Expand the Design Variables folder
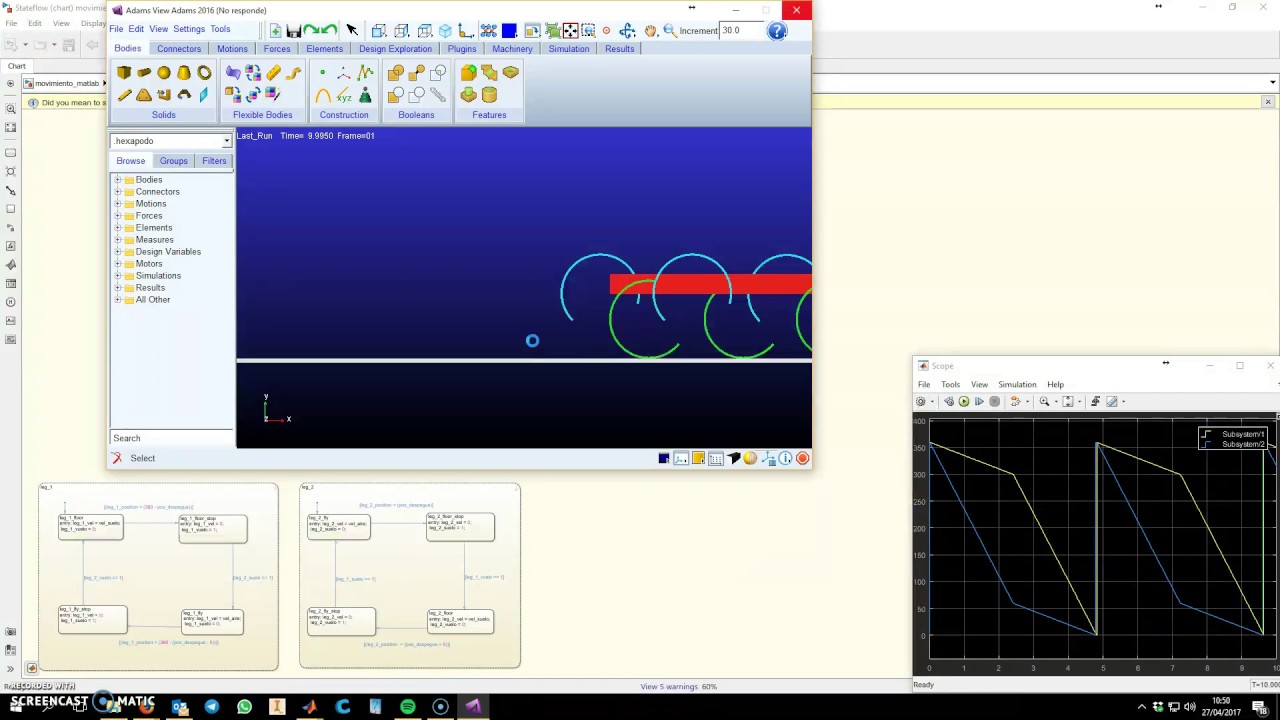The image size is (1280, 720). click(117, 252)
